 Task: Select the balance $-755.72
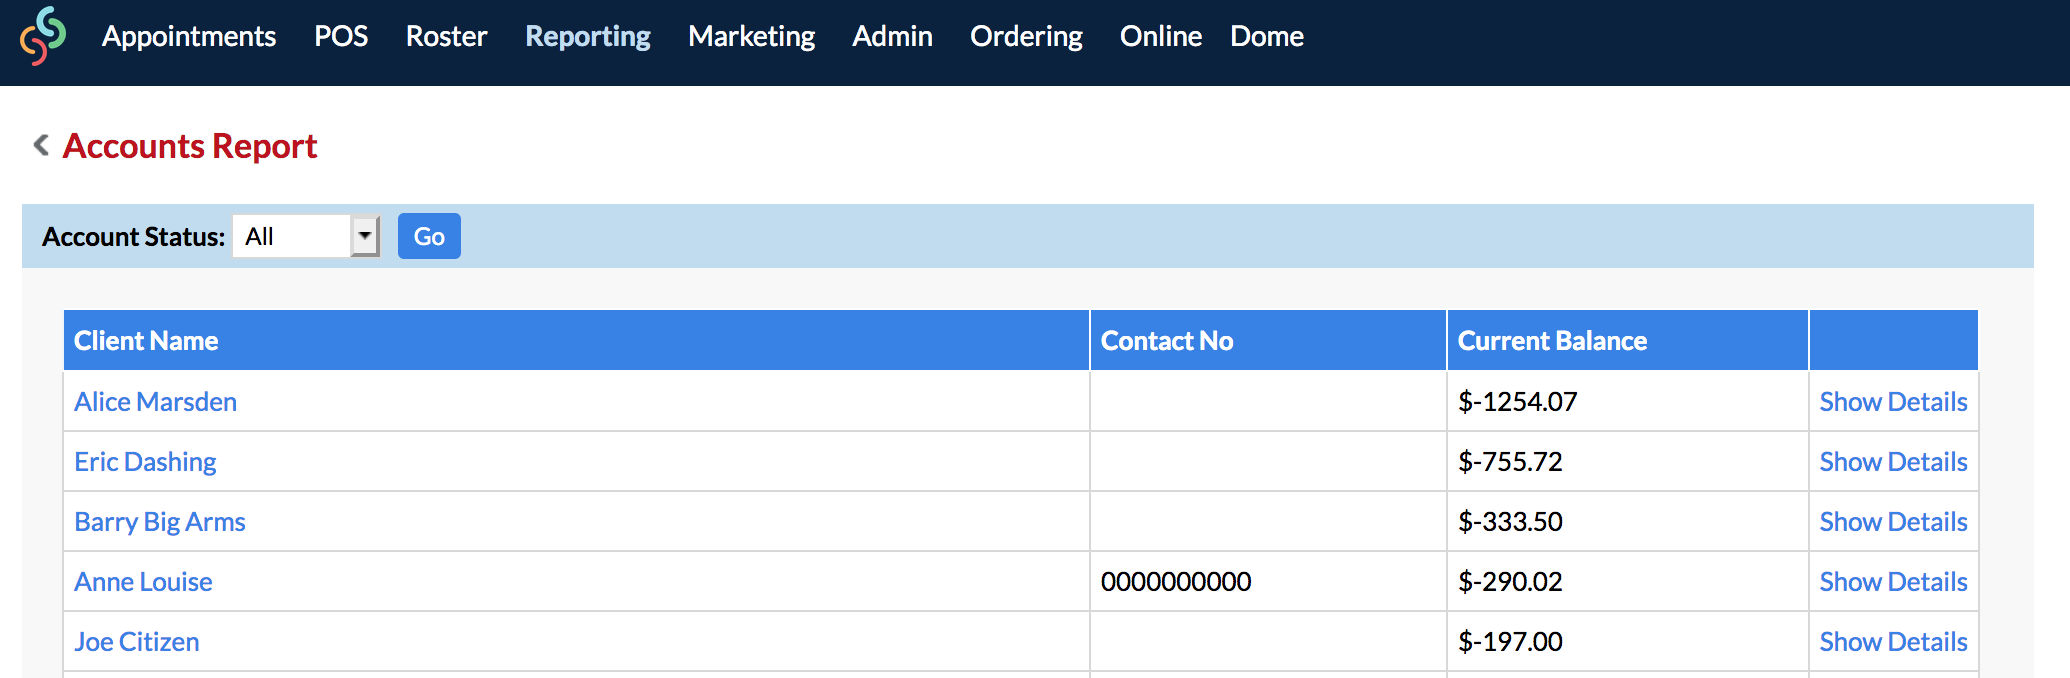click(x=1510, y=461)
